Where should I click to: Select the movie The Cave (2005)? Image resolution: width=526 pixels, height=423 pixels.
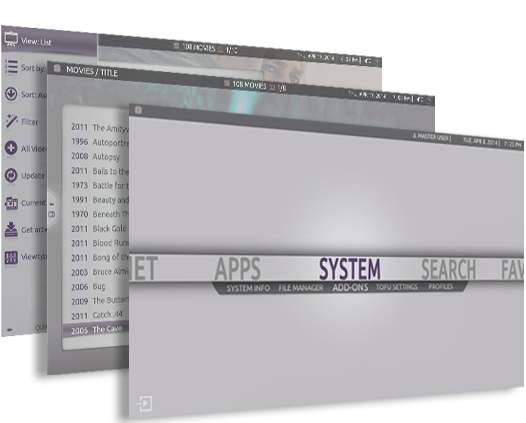tap(96, 329)
